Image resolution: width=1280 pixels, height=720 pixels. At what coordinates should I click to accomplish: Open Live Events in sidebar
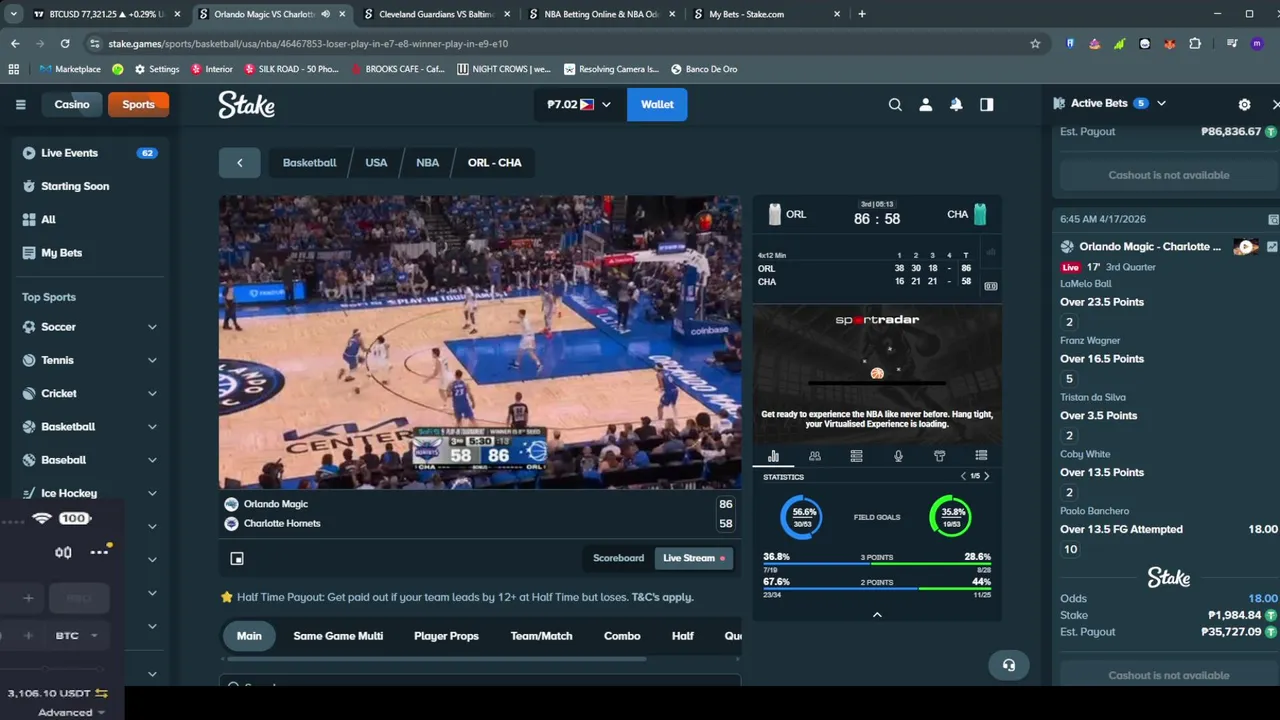coord(89,153)
